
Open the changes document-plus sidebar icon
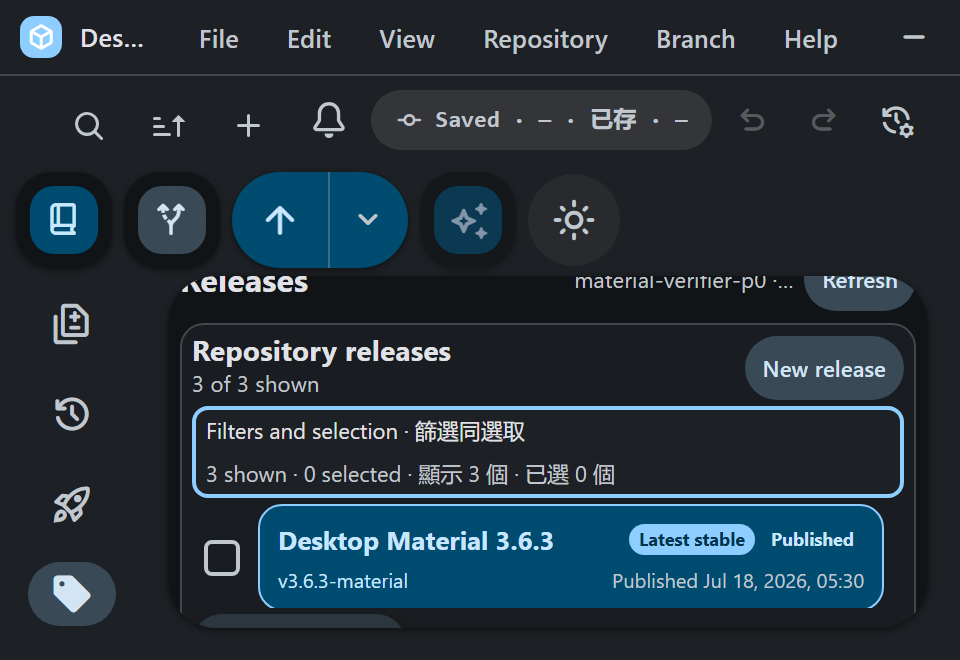click(72, 323)
